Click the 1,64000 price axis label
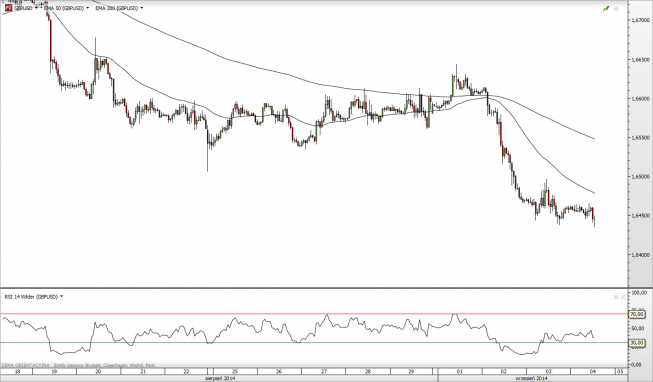 tap(640, 255)
